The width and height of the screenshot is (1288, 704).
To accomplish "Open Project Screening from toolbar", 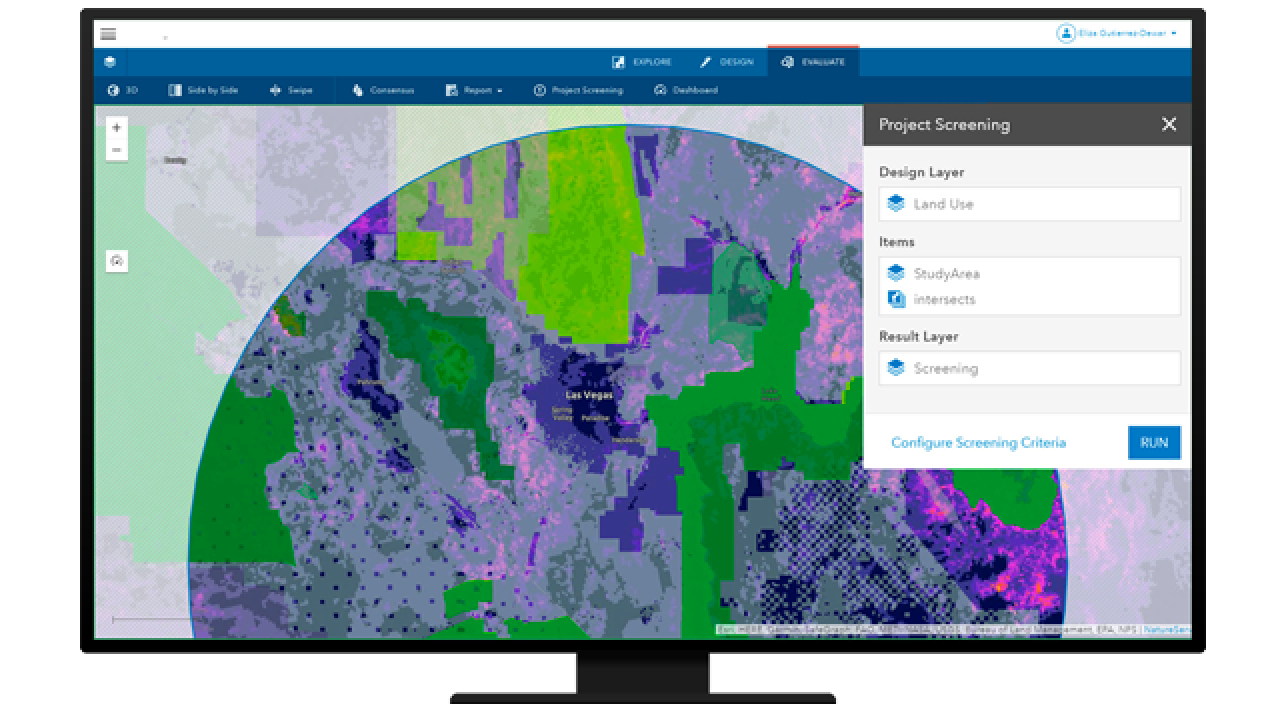I will point(578,90).
